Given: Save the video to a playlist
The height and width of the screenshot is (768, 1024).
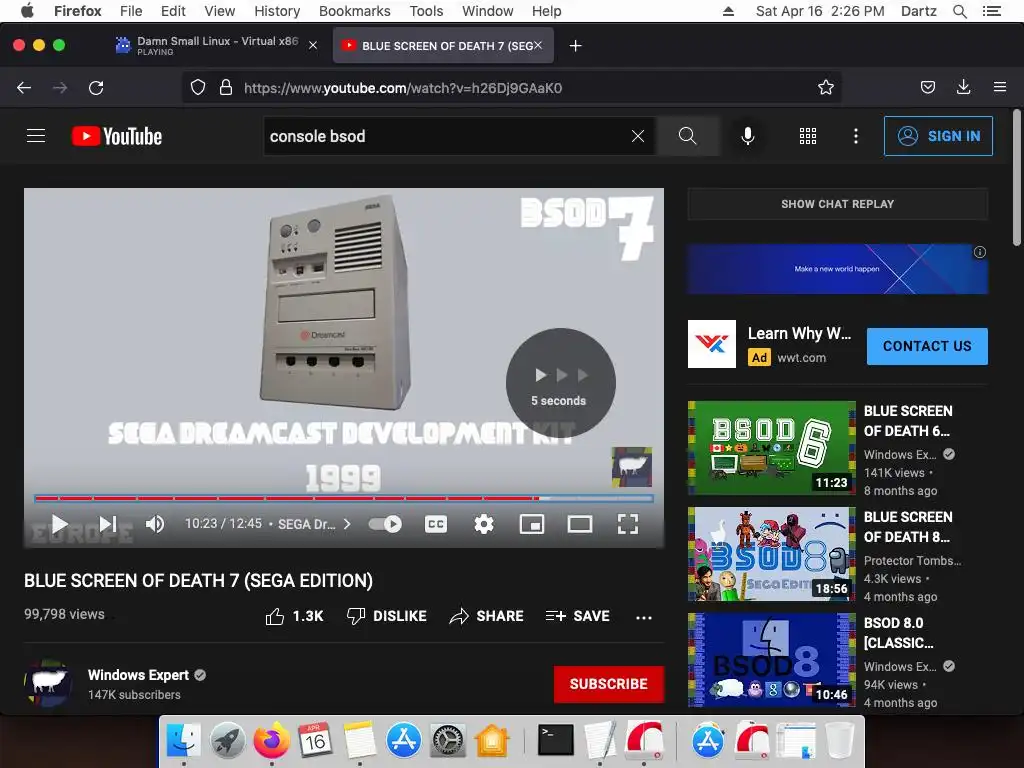Looking at the screenshot, I should tap(577, 616).
